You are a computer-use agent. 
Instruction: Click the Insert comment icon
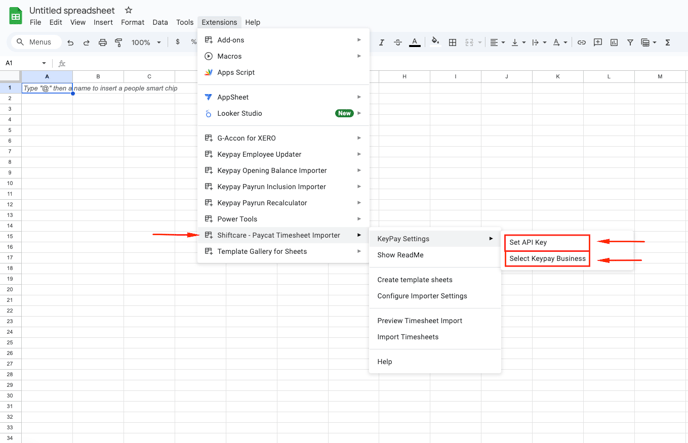[598, 43]
